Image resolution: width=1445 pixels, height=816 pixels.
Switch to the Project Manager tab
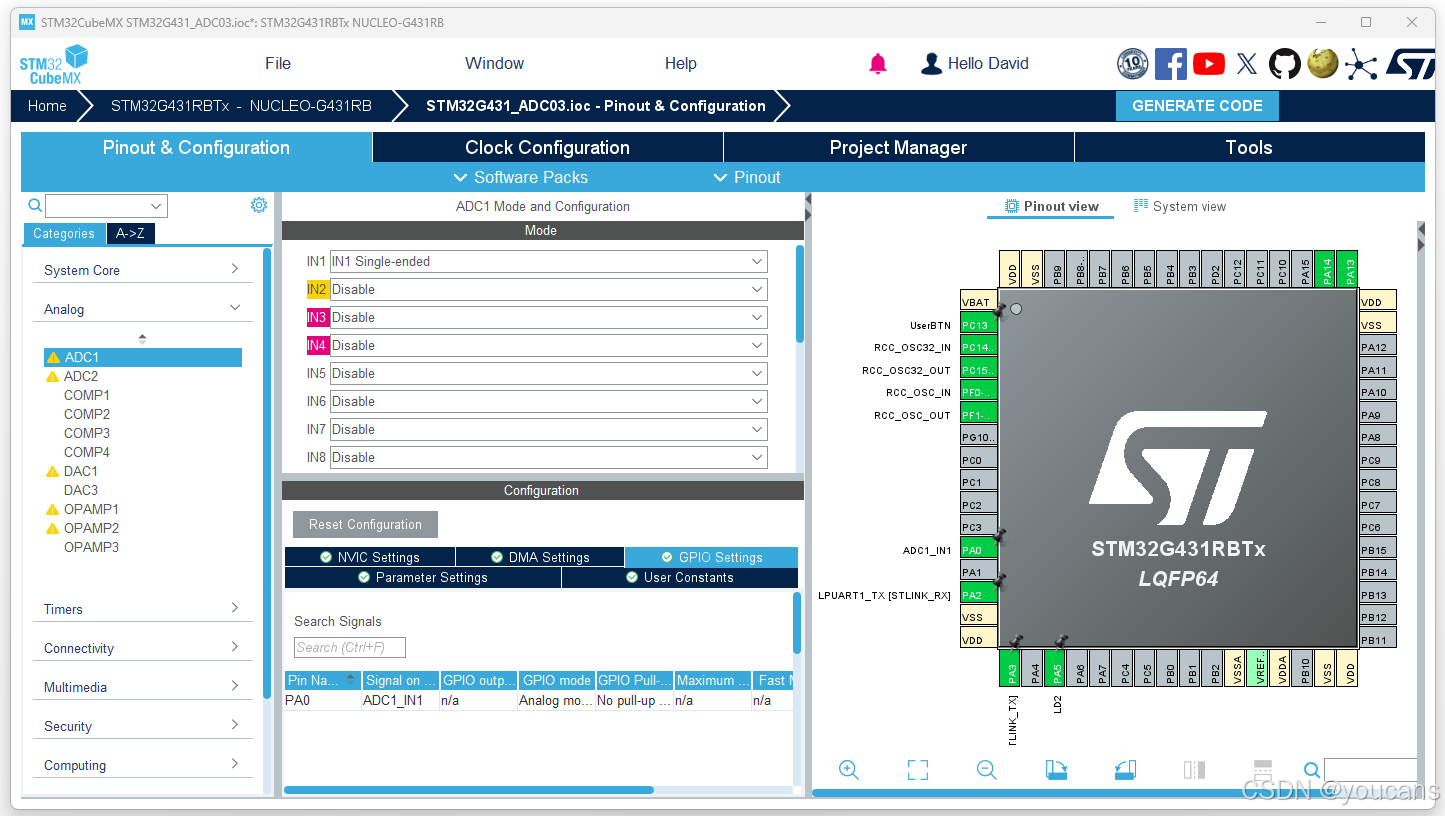coord(899,148)
